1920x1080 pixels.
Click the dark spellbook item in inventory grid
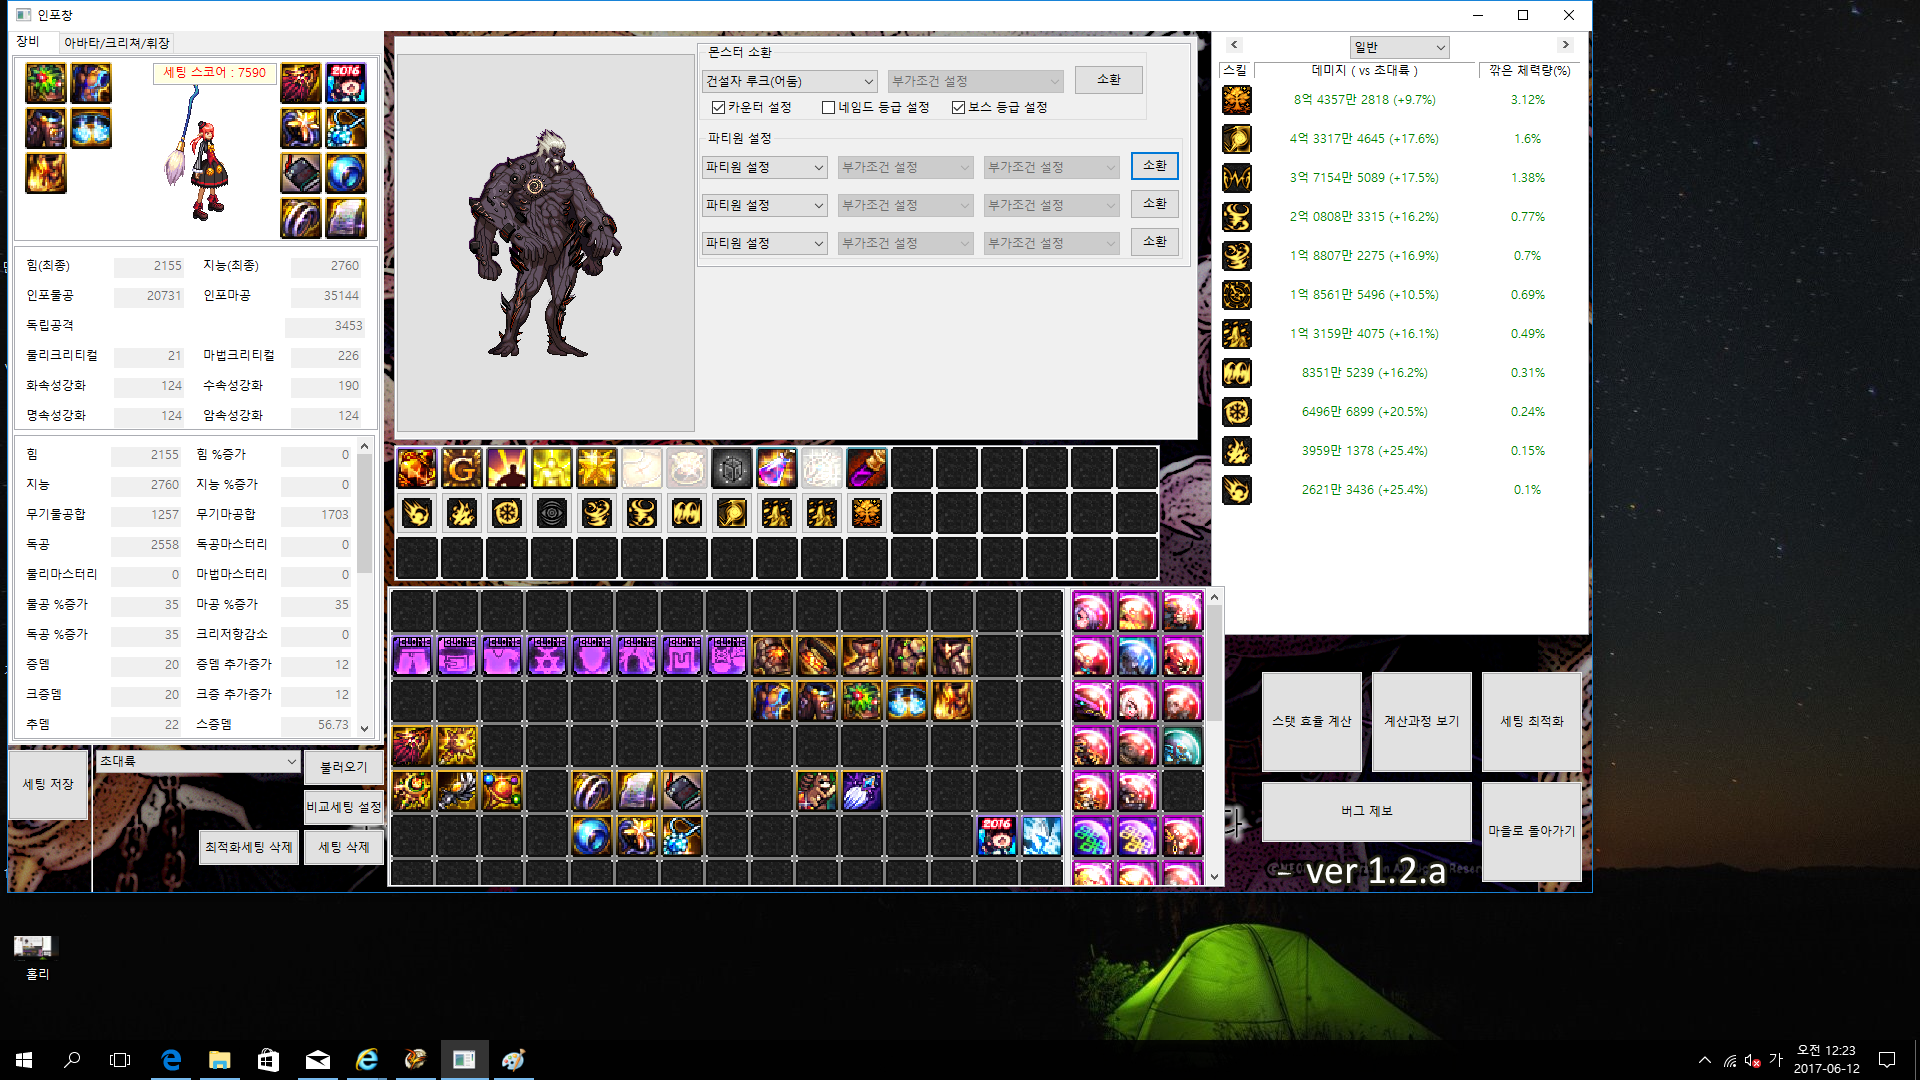[682, 791]
